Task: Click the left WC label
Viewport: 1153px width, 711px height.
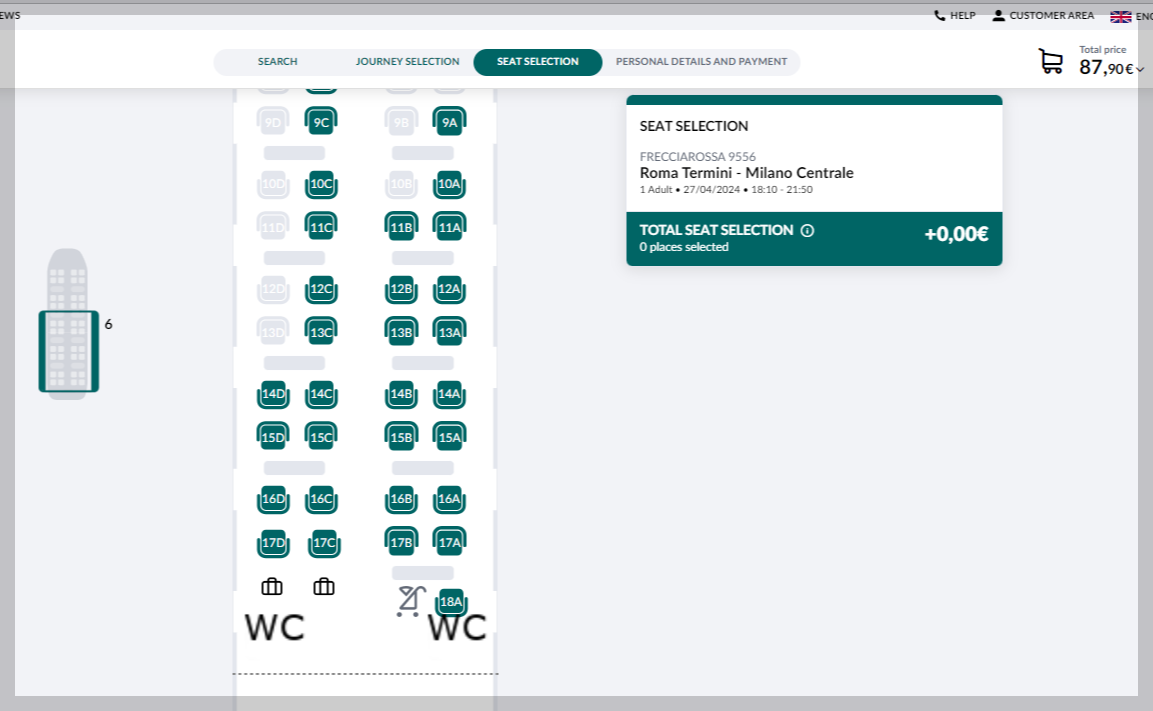Action: (274, 628)
